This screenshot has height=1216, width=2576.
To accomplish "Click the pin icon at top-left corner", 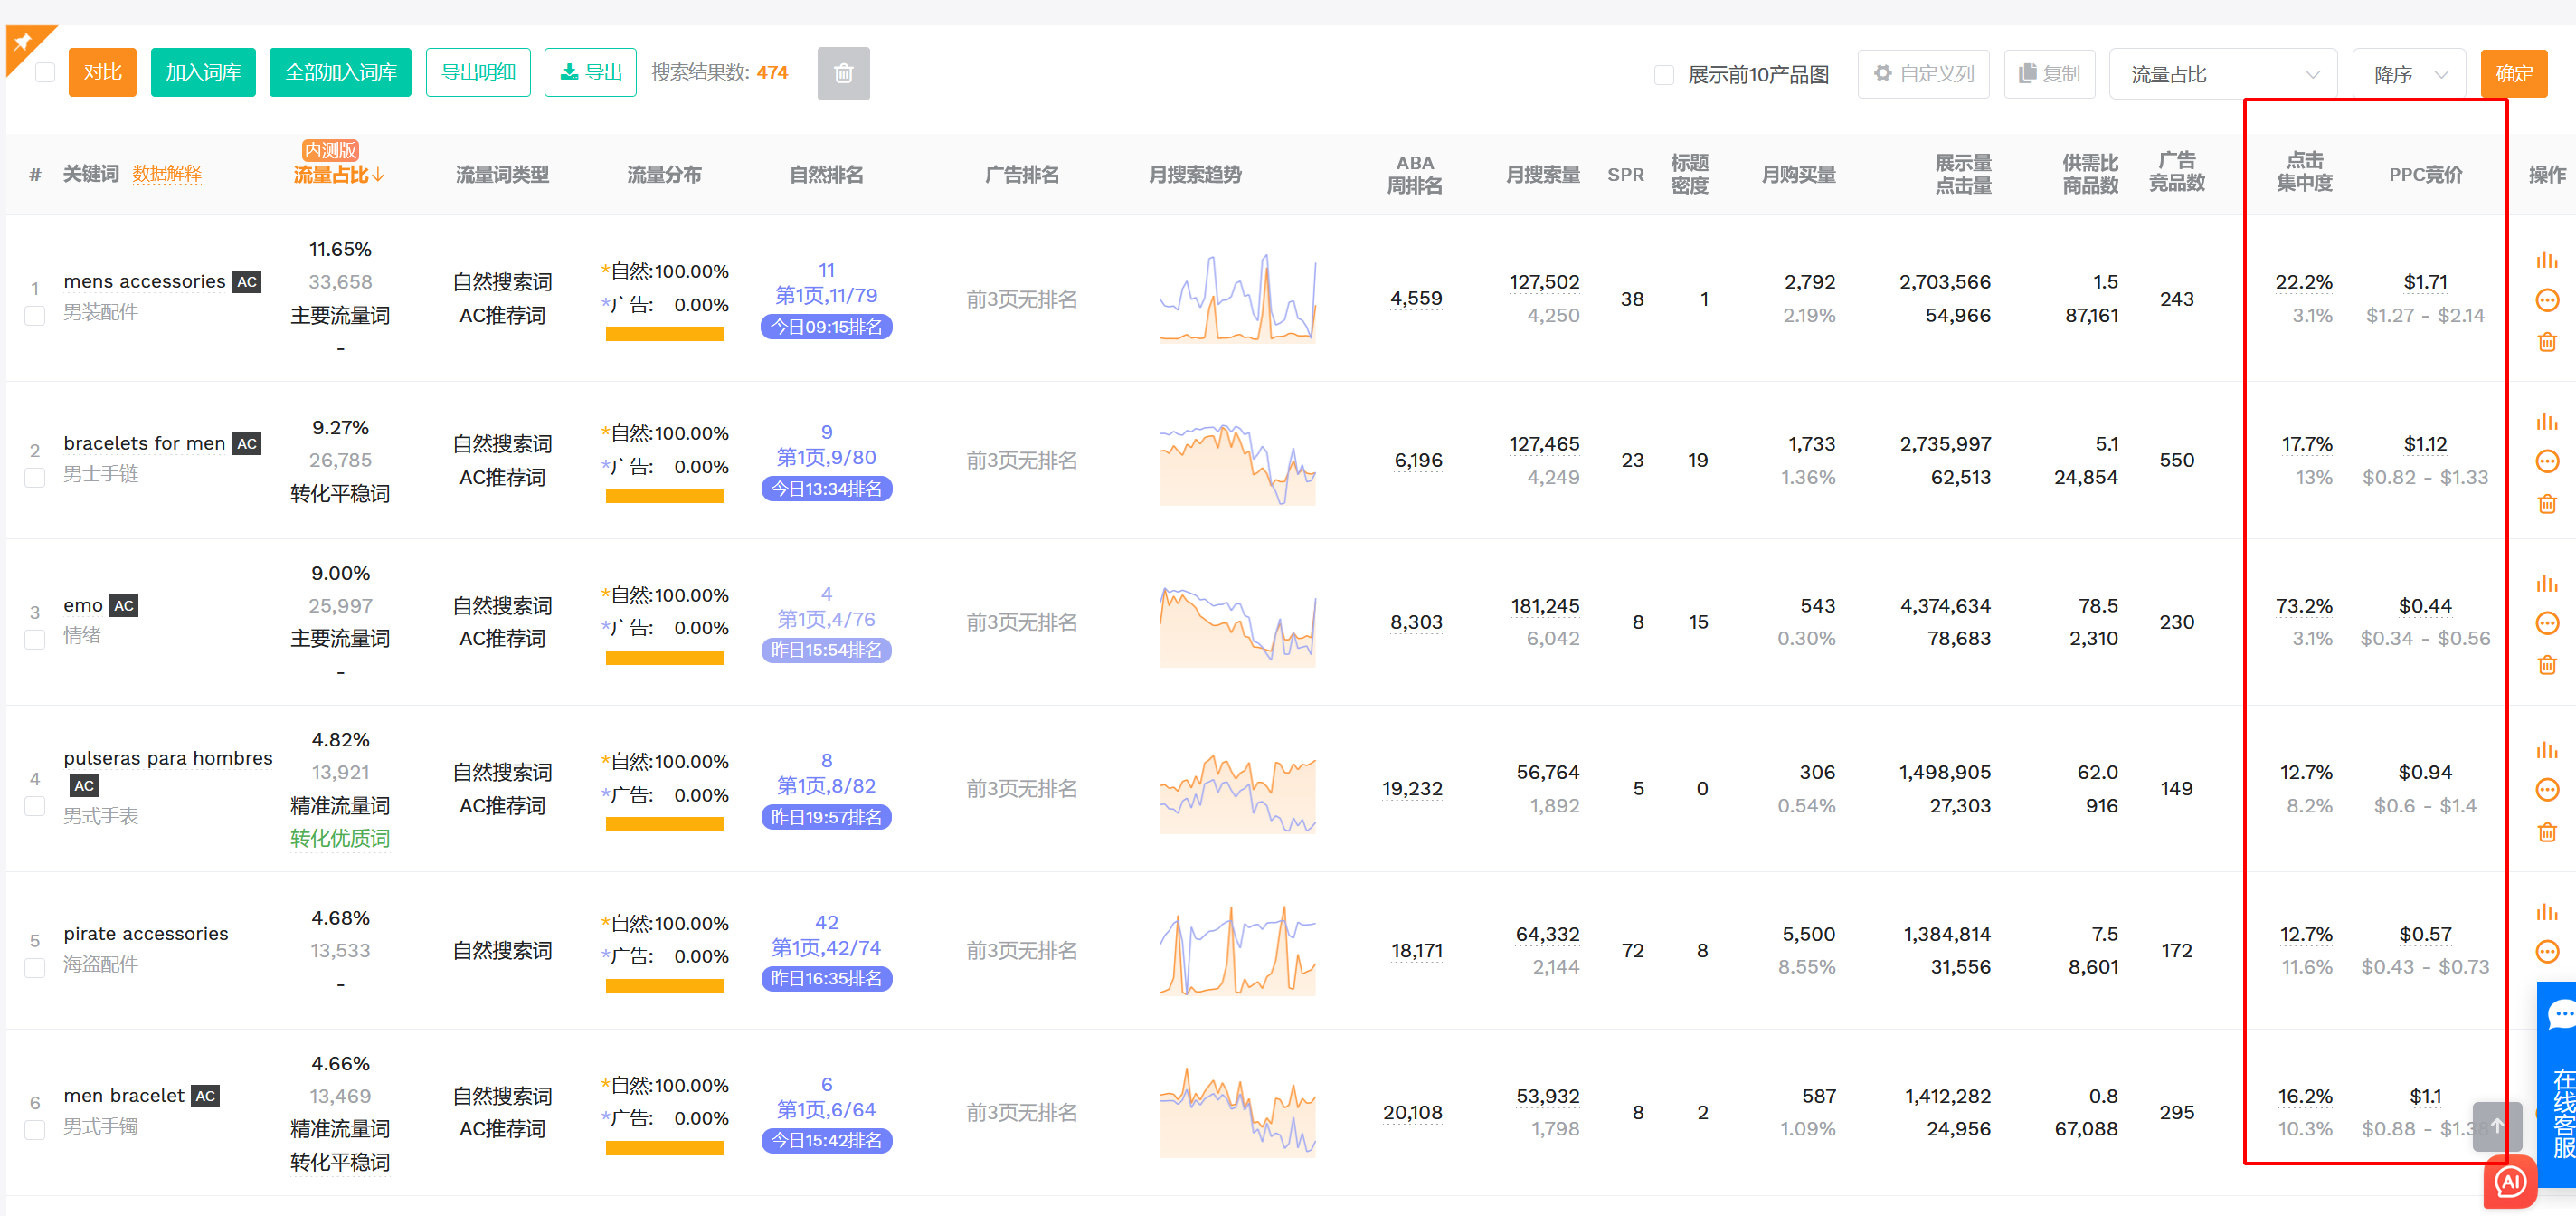I will [23, 43].
